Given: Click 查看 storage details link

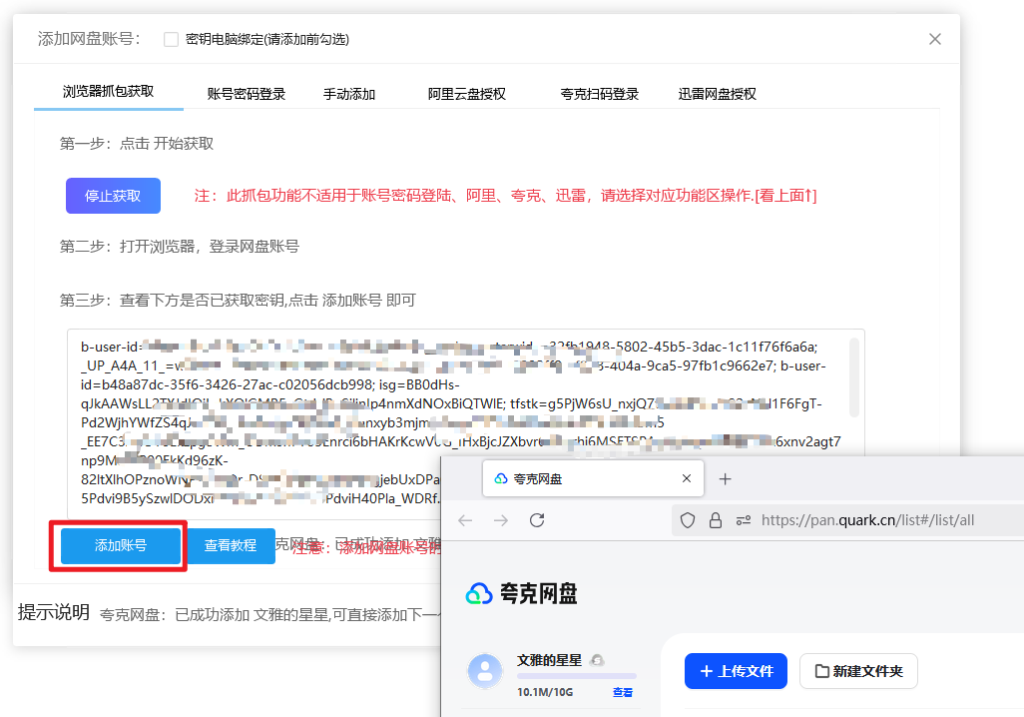Looking at the screenshot, I should [622, 692].
